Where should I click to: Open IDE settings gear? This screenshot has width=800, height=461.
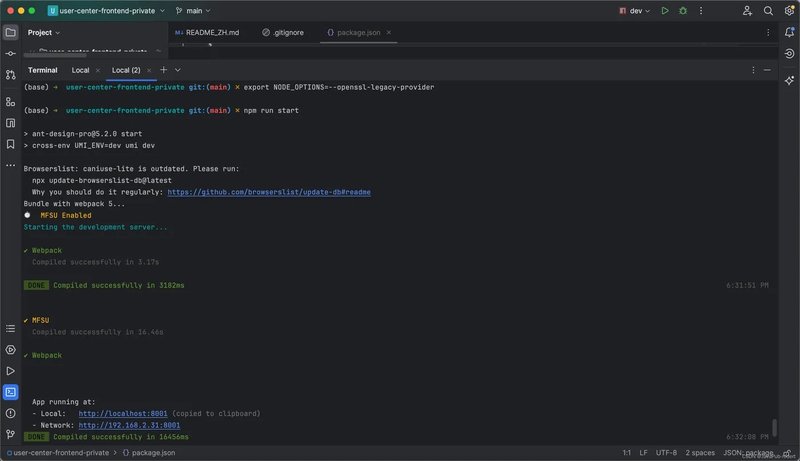coord(789,11)
